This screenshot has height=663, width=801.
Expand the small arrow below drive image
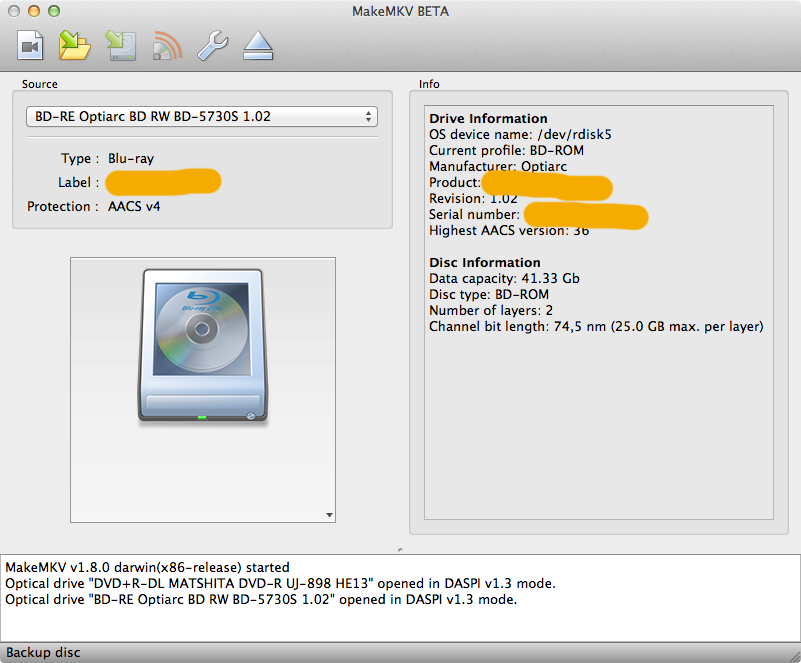click(329, 515)
